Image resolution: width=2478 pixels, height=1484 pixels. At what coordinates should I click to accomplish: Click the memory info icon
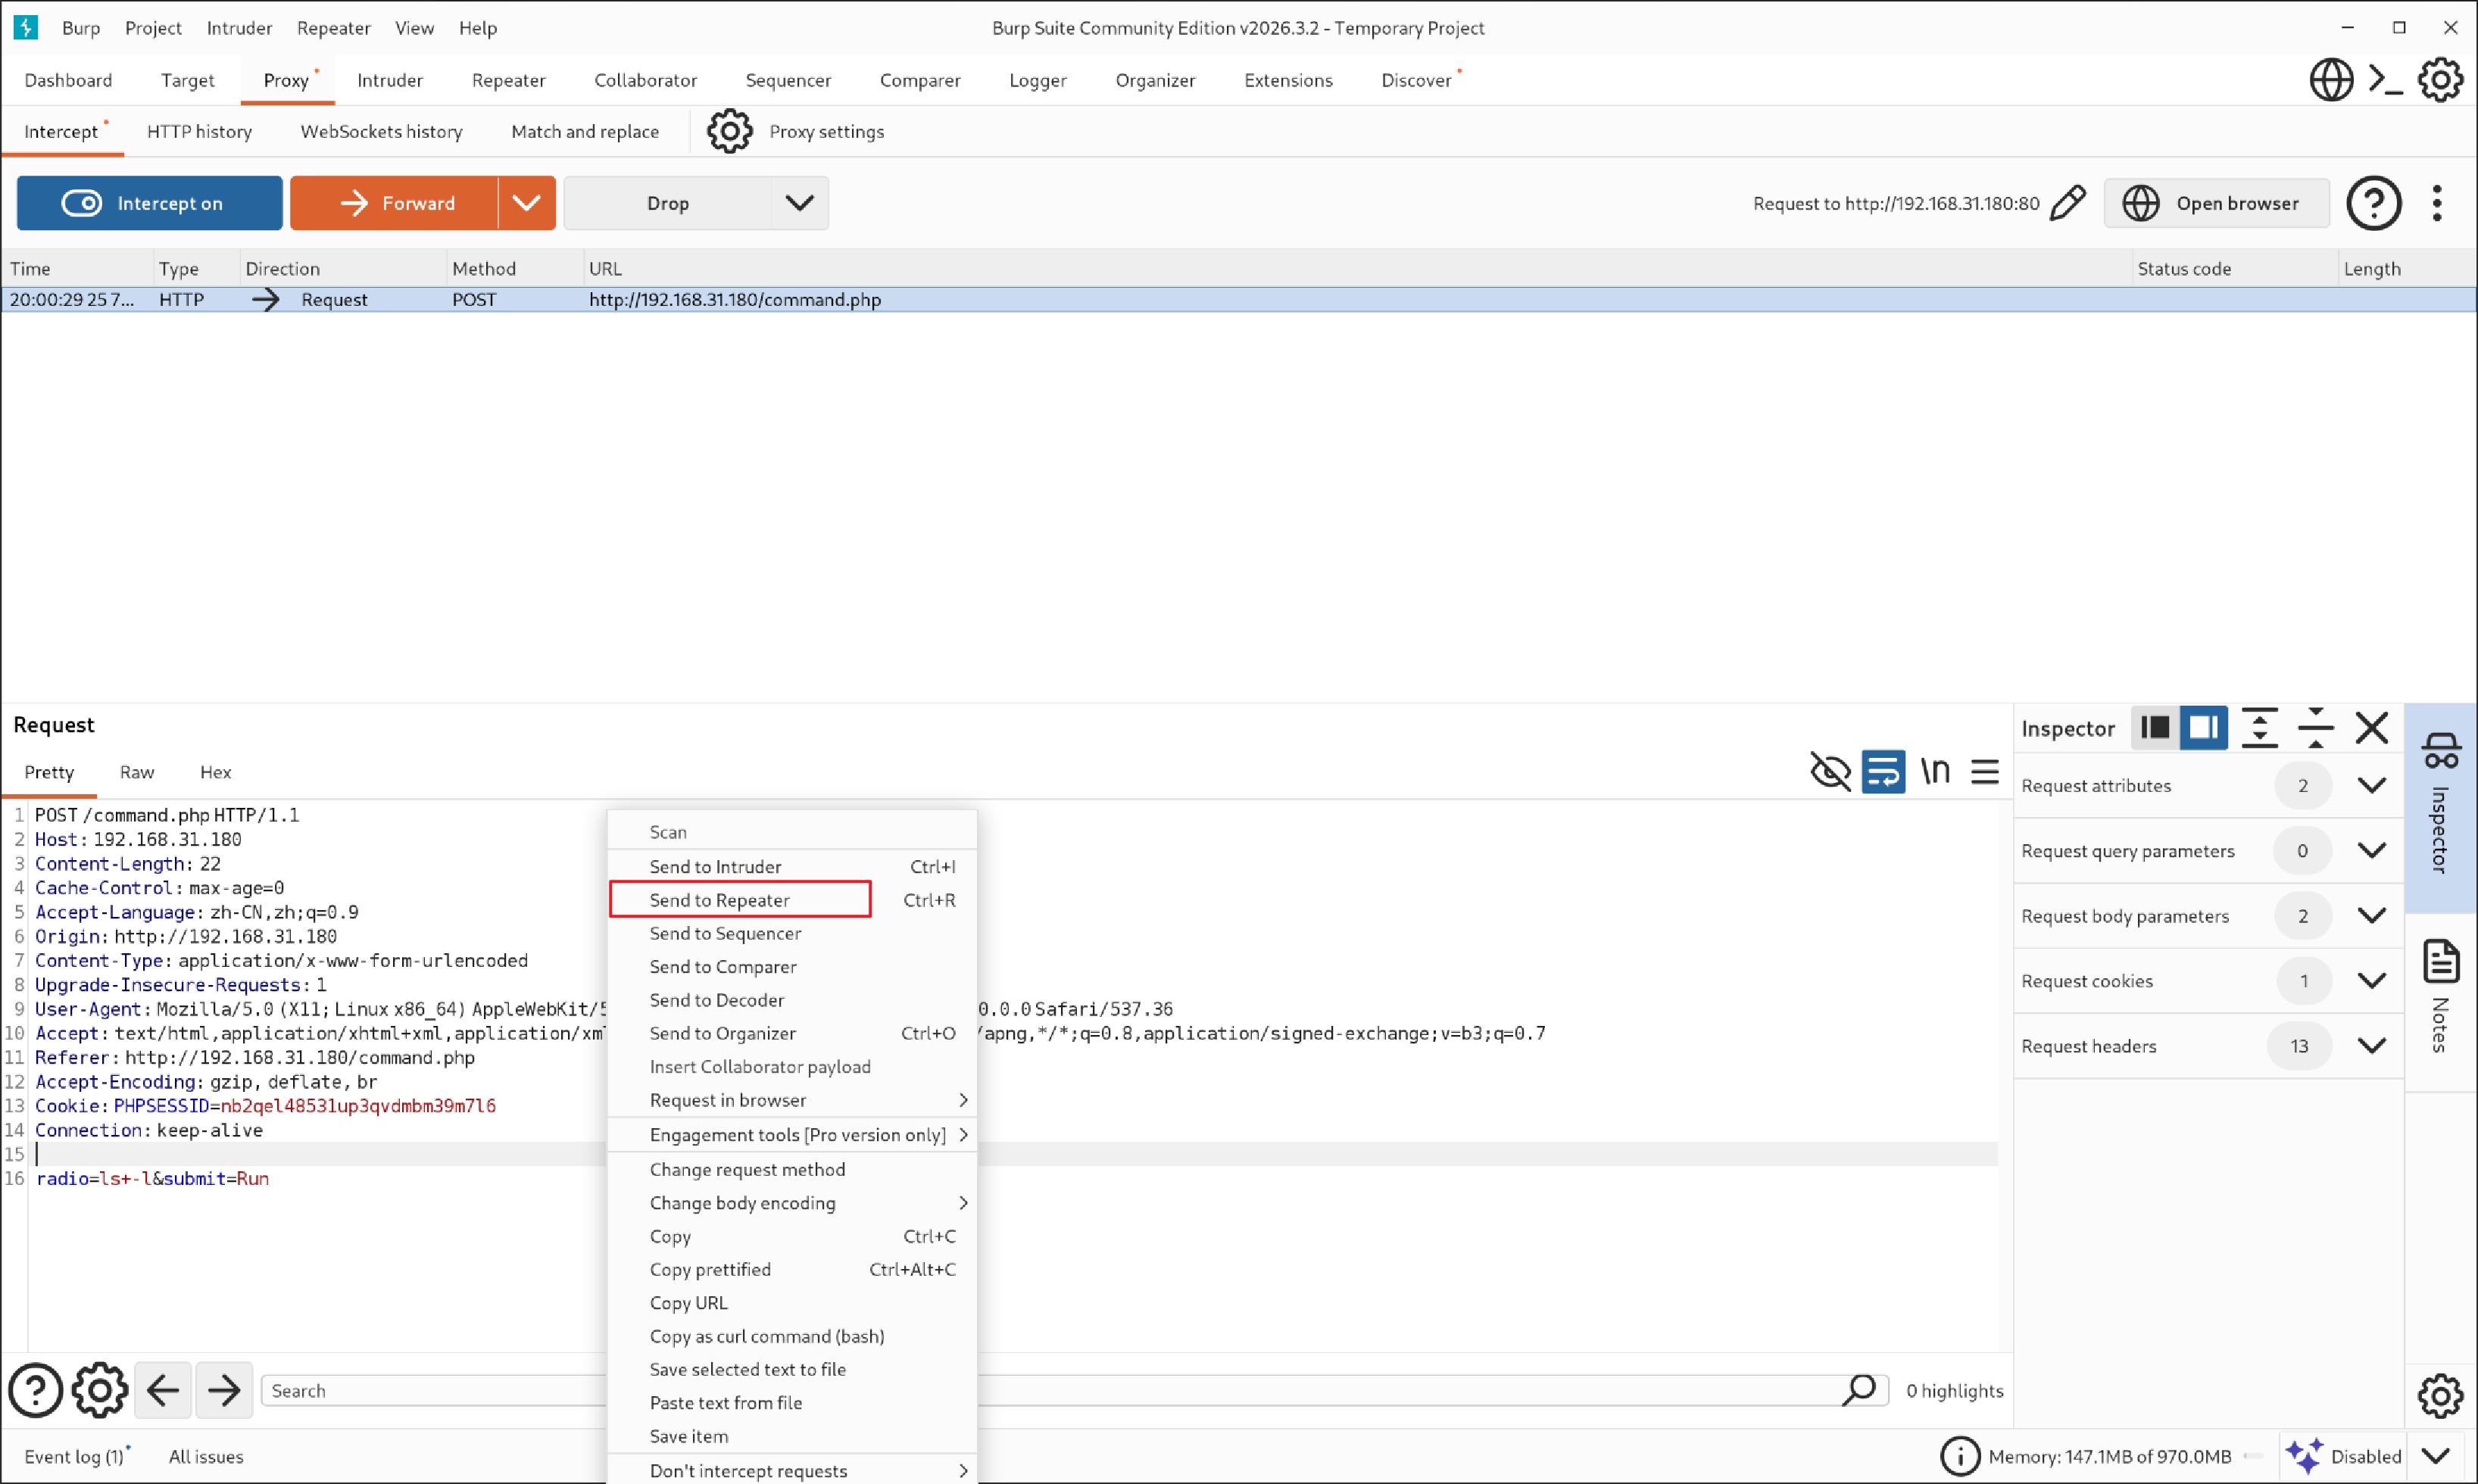(1960, 1456)
